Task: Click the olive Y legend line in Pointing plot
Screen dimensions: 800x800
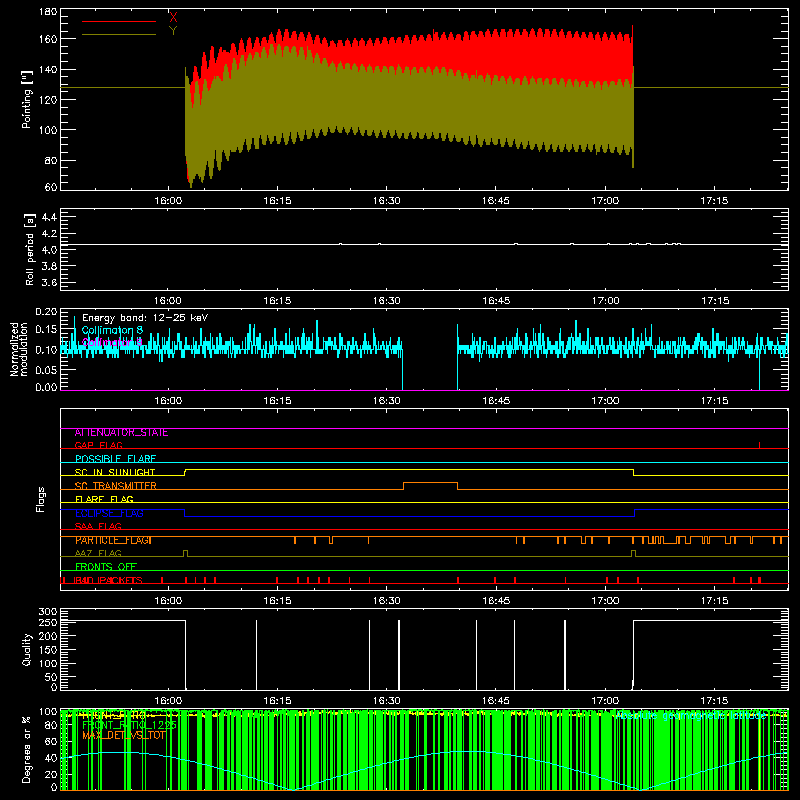Action: (119, 35)
